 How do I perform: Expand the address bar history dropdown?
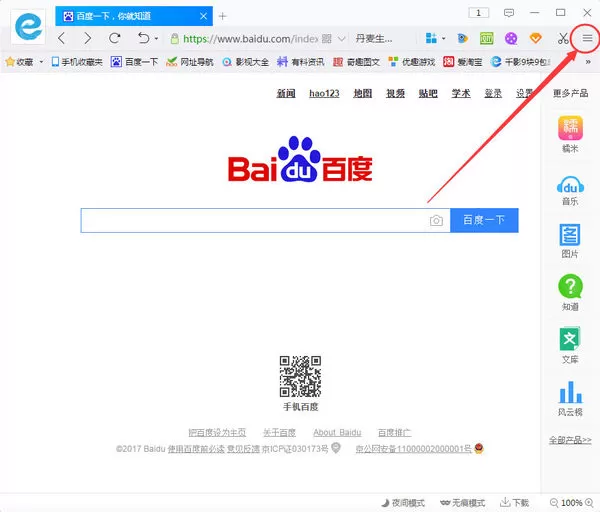click(x=342, y=39)
